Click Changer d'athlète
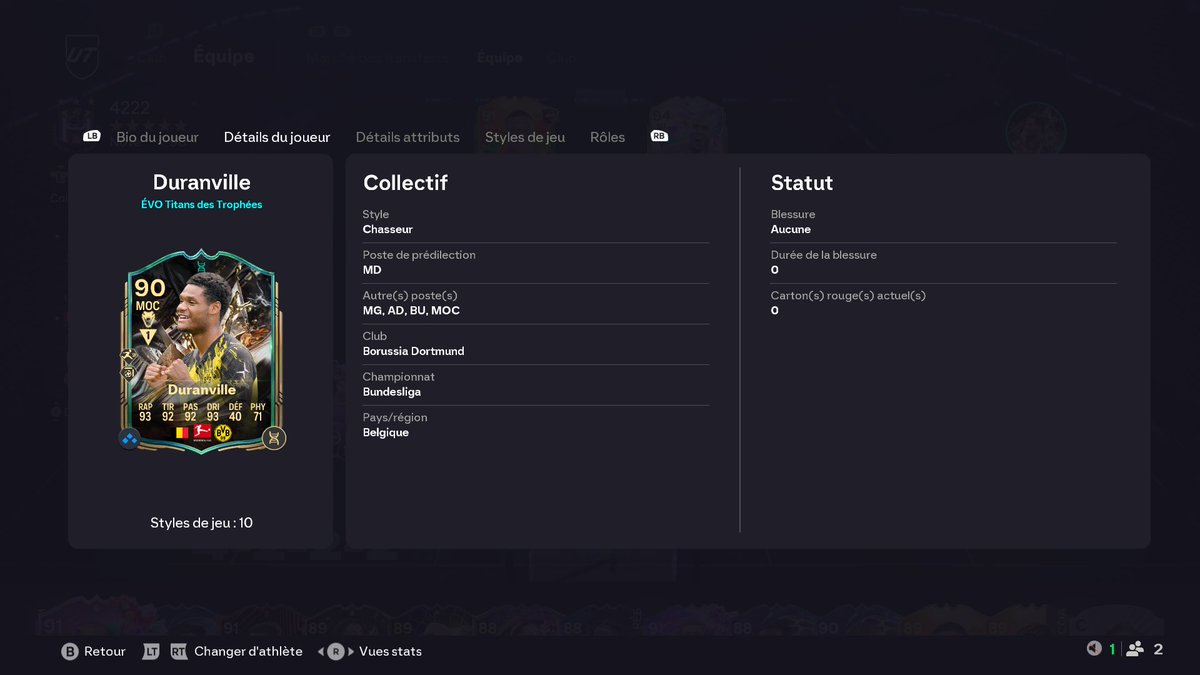Image resolution: width=1200 pixels, height=675 pixels. click(x=248, y=651)
